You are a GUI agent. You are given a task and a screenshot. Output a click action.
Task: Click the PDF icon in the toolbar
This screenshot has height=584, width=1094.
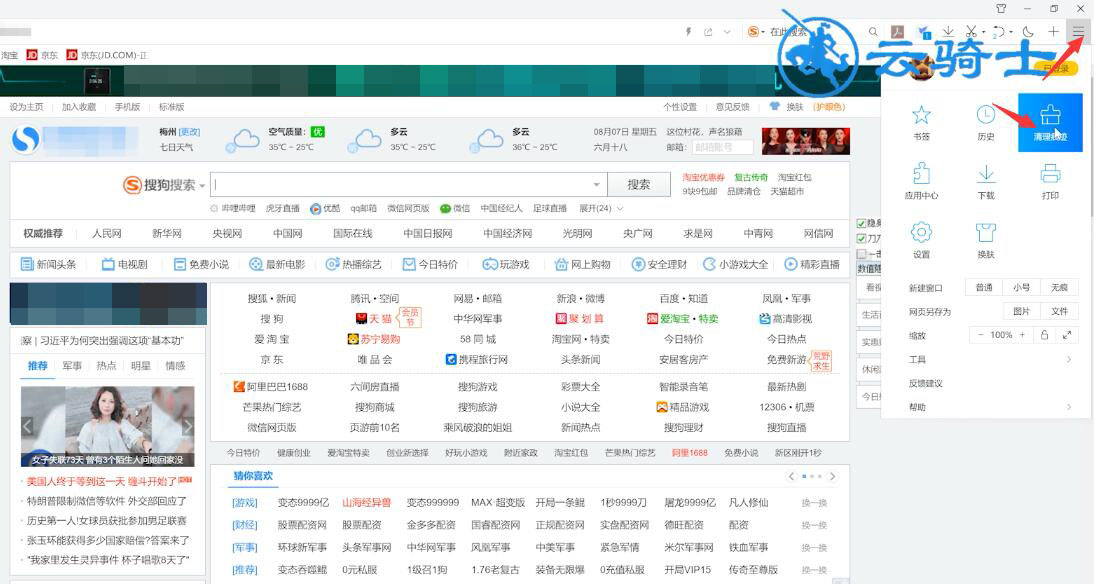coord(897,31)
